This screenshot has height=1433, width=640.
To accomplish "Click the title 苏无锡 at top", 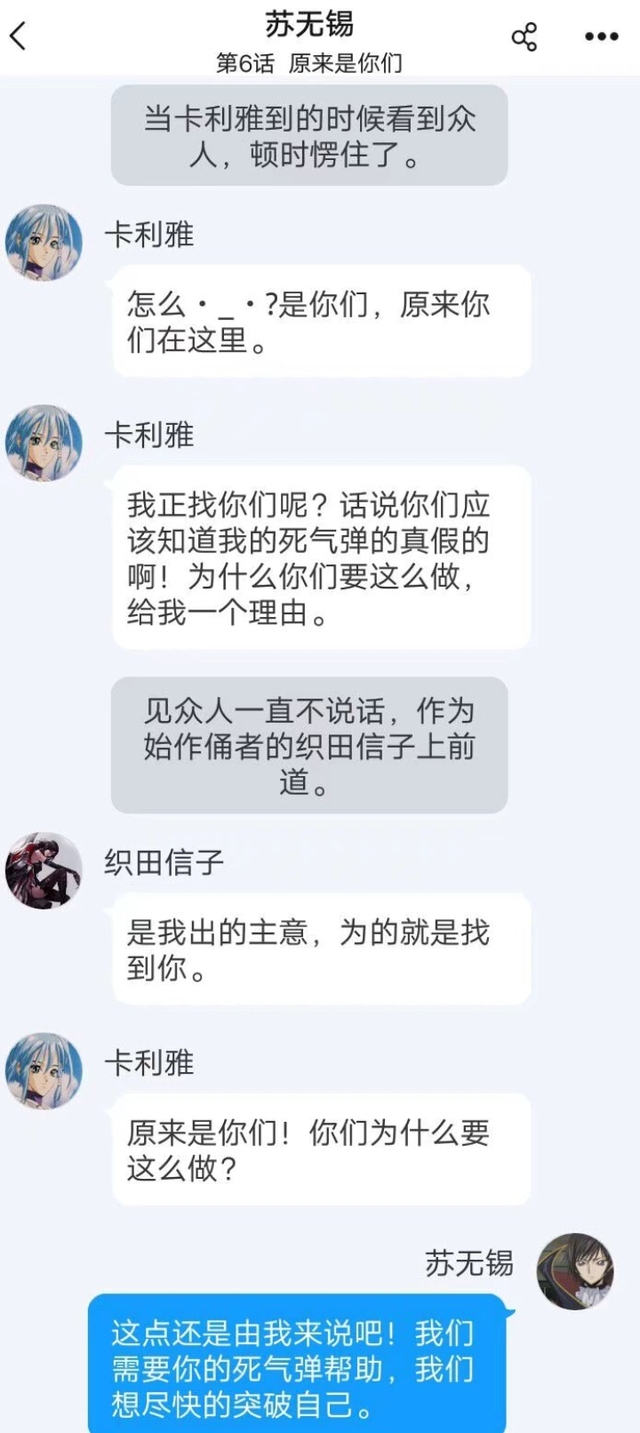I will point(310,23).
